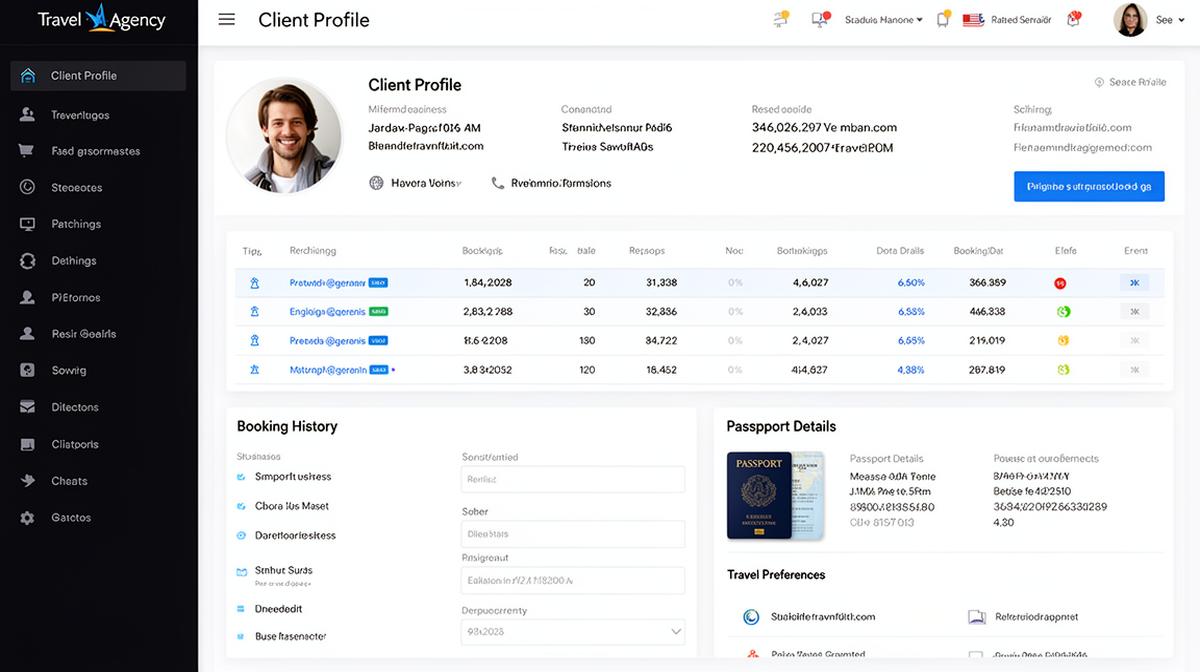Click the Directons envelope icon in the sidebar
This screenshot has height=672, width=1200.
pos(27,407)
